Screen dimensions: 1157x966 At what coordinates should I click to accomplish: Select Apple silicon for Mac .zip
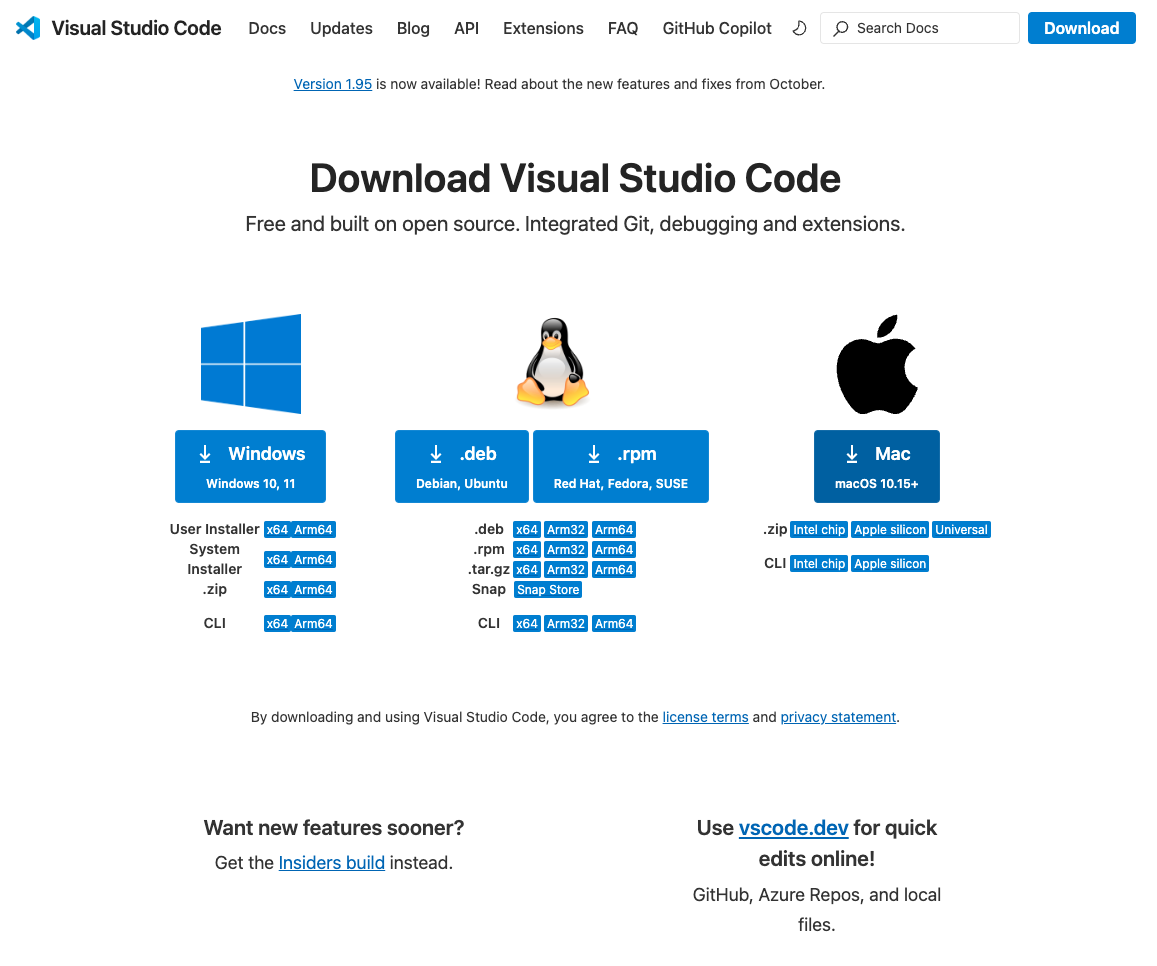pyautogui.click(x=890, y=530)
